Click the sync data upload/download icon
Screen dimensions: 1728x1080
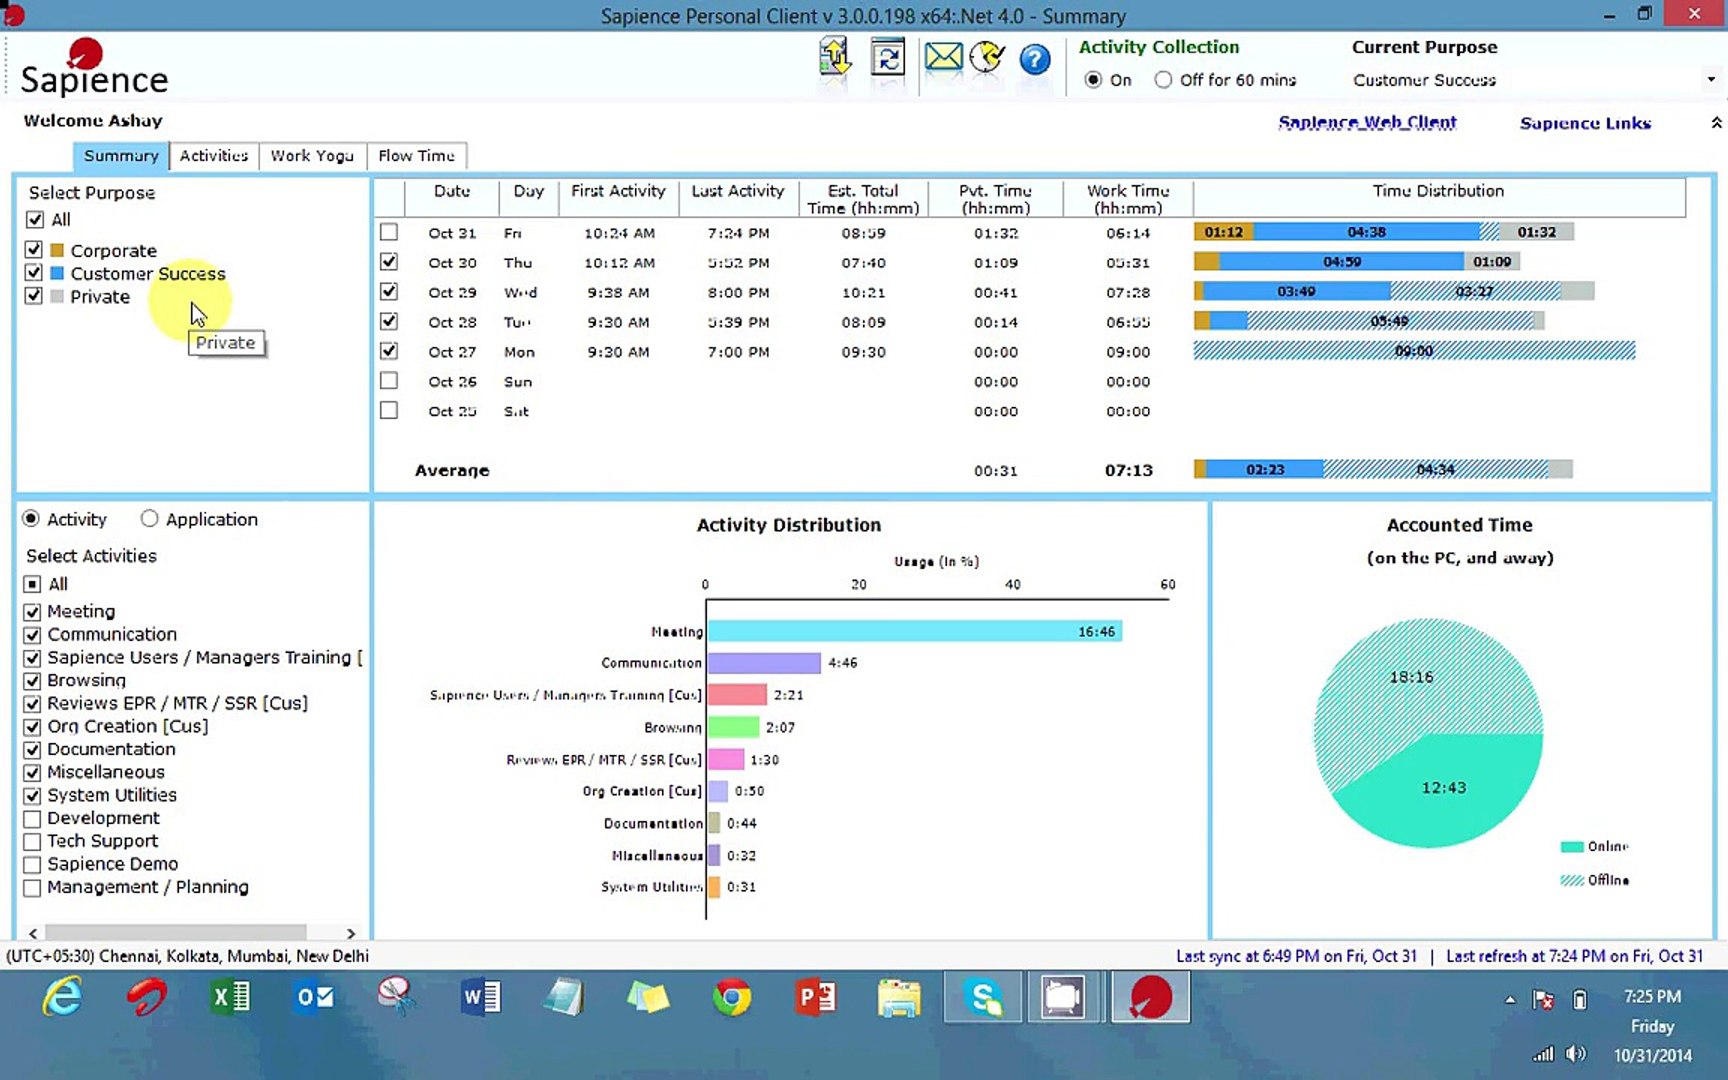[834, 58]
